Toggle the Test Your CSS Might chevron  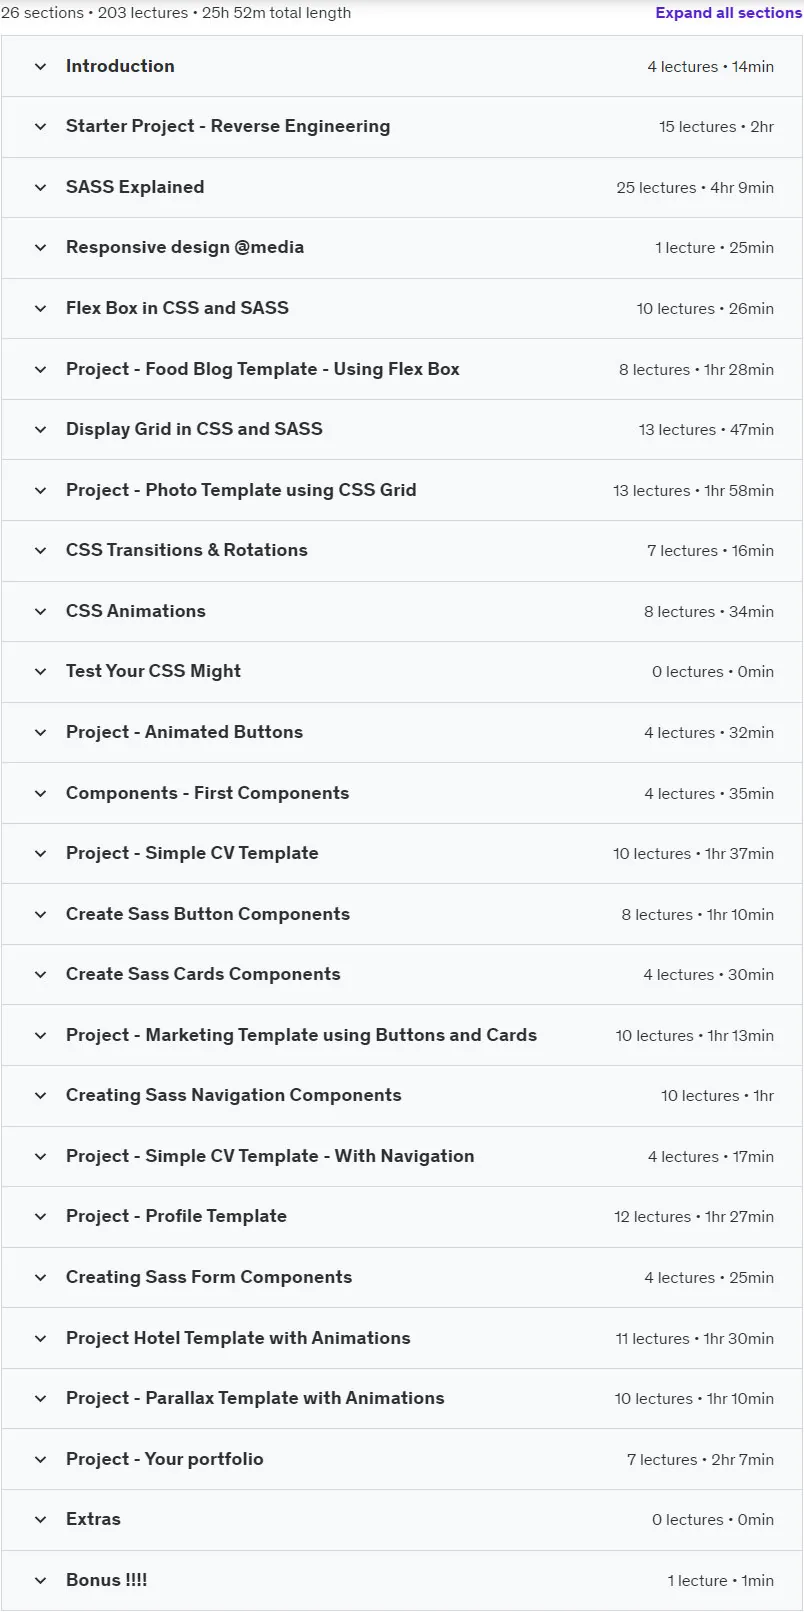coord(41,672)
